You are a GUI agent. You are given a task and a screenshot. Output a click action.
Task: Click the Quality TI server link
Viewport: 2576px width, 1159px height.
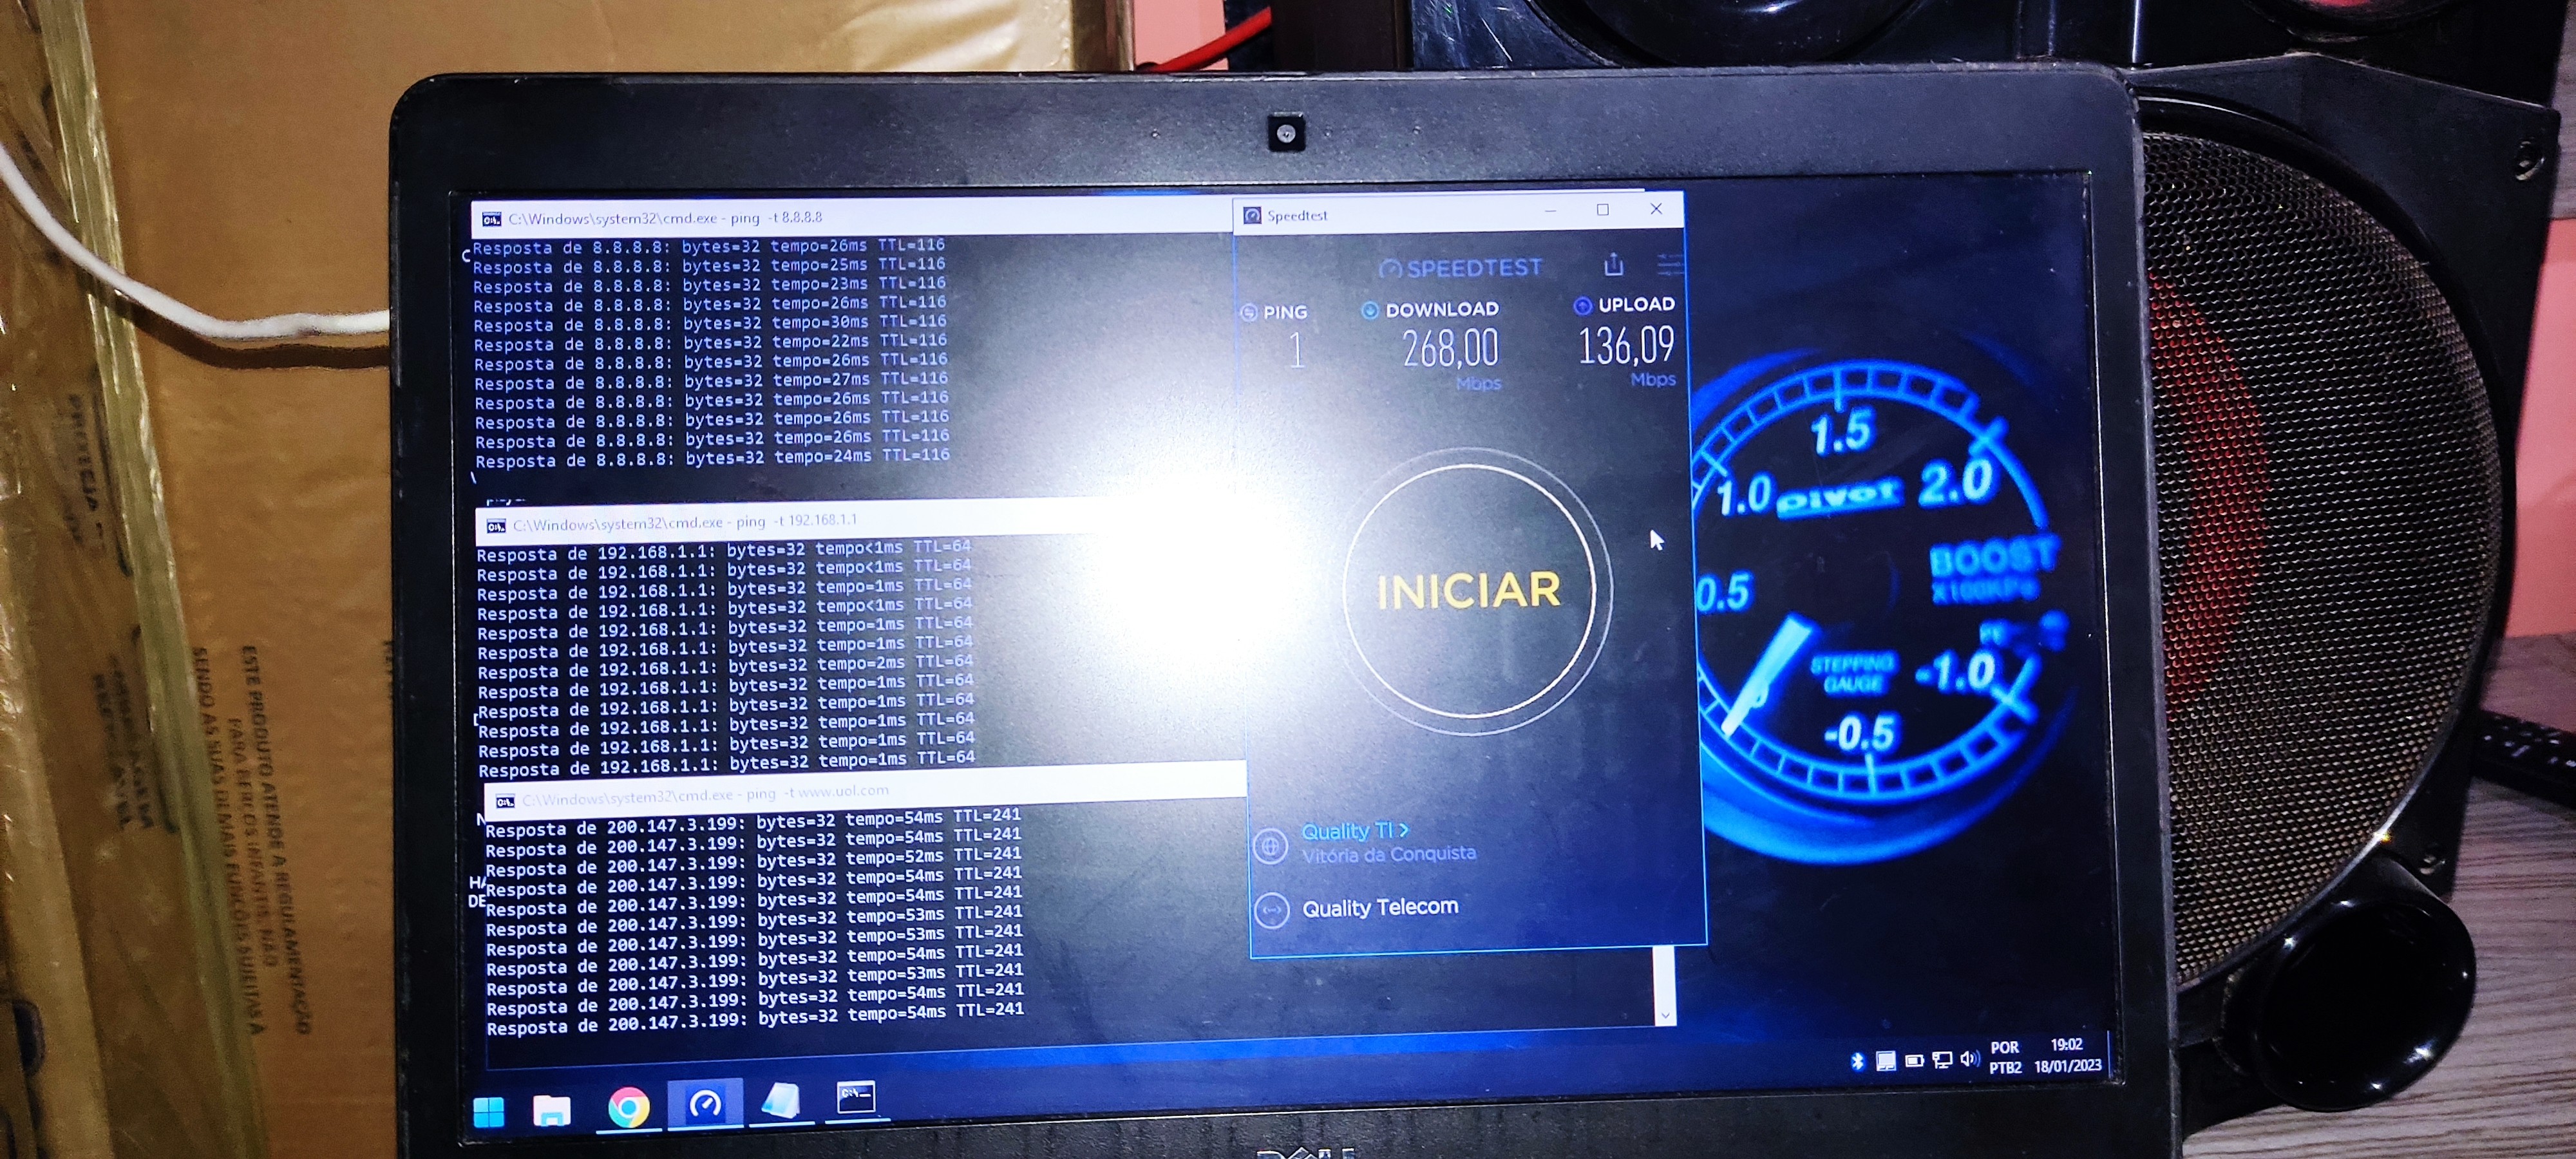click(x=1354, y=831)
